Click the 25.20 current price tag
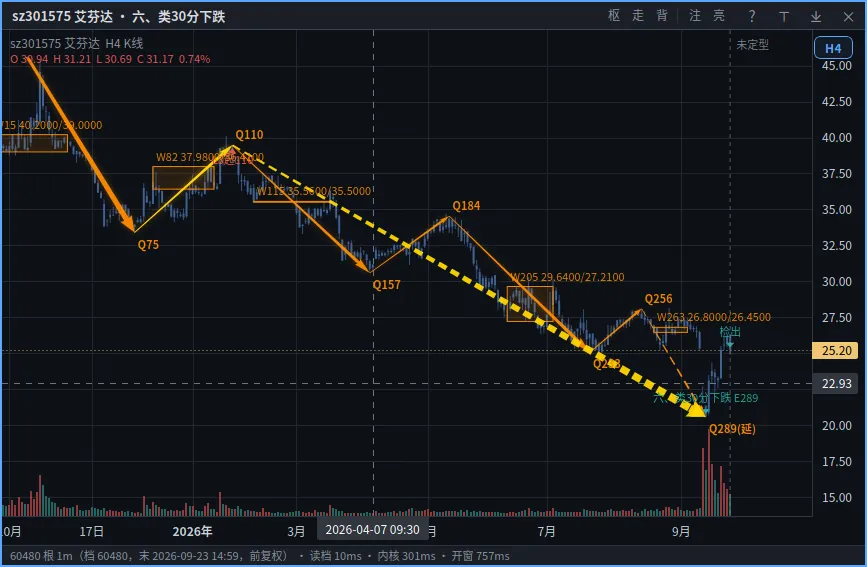Image resolution: width=867 pixels, height=567 pixels. pyautogui.click(x=835, y=351)
